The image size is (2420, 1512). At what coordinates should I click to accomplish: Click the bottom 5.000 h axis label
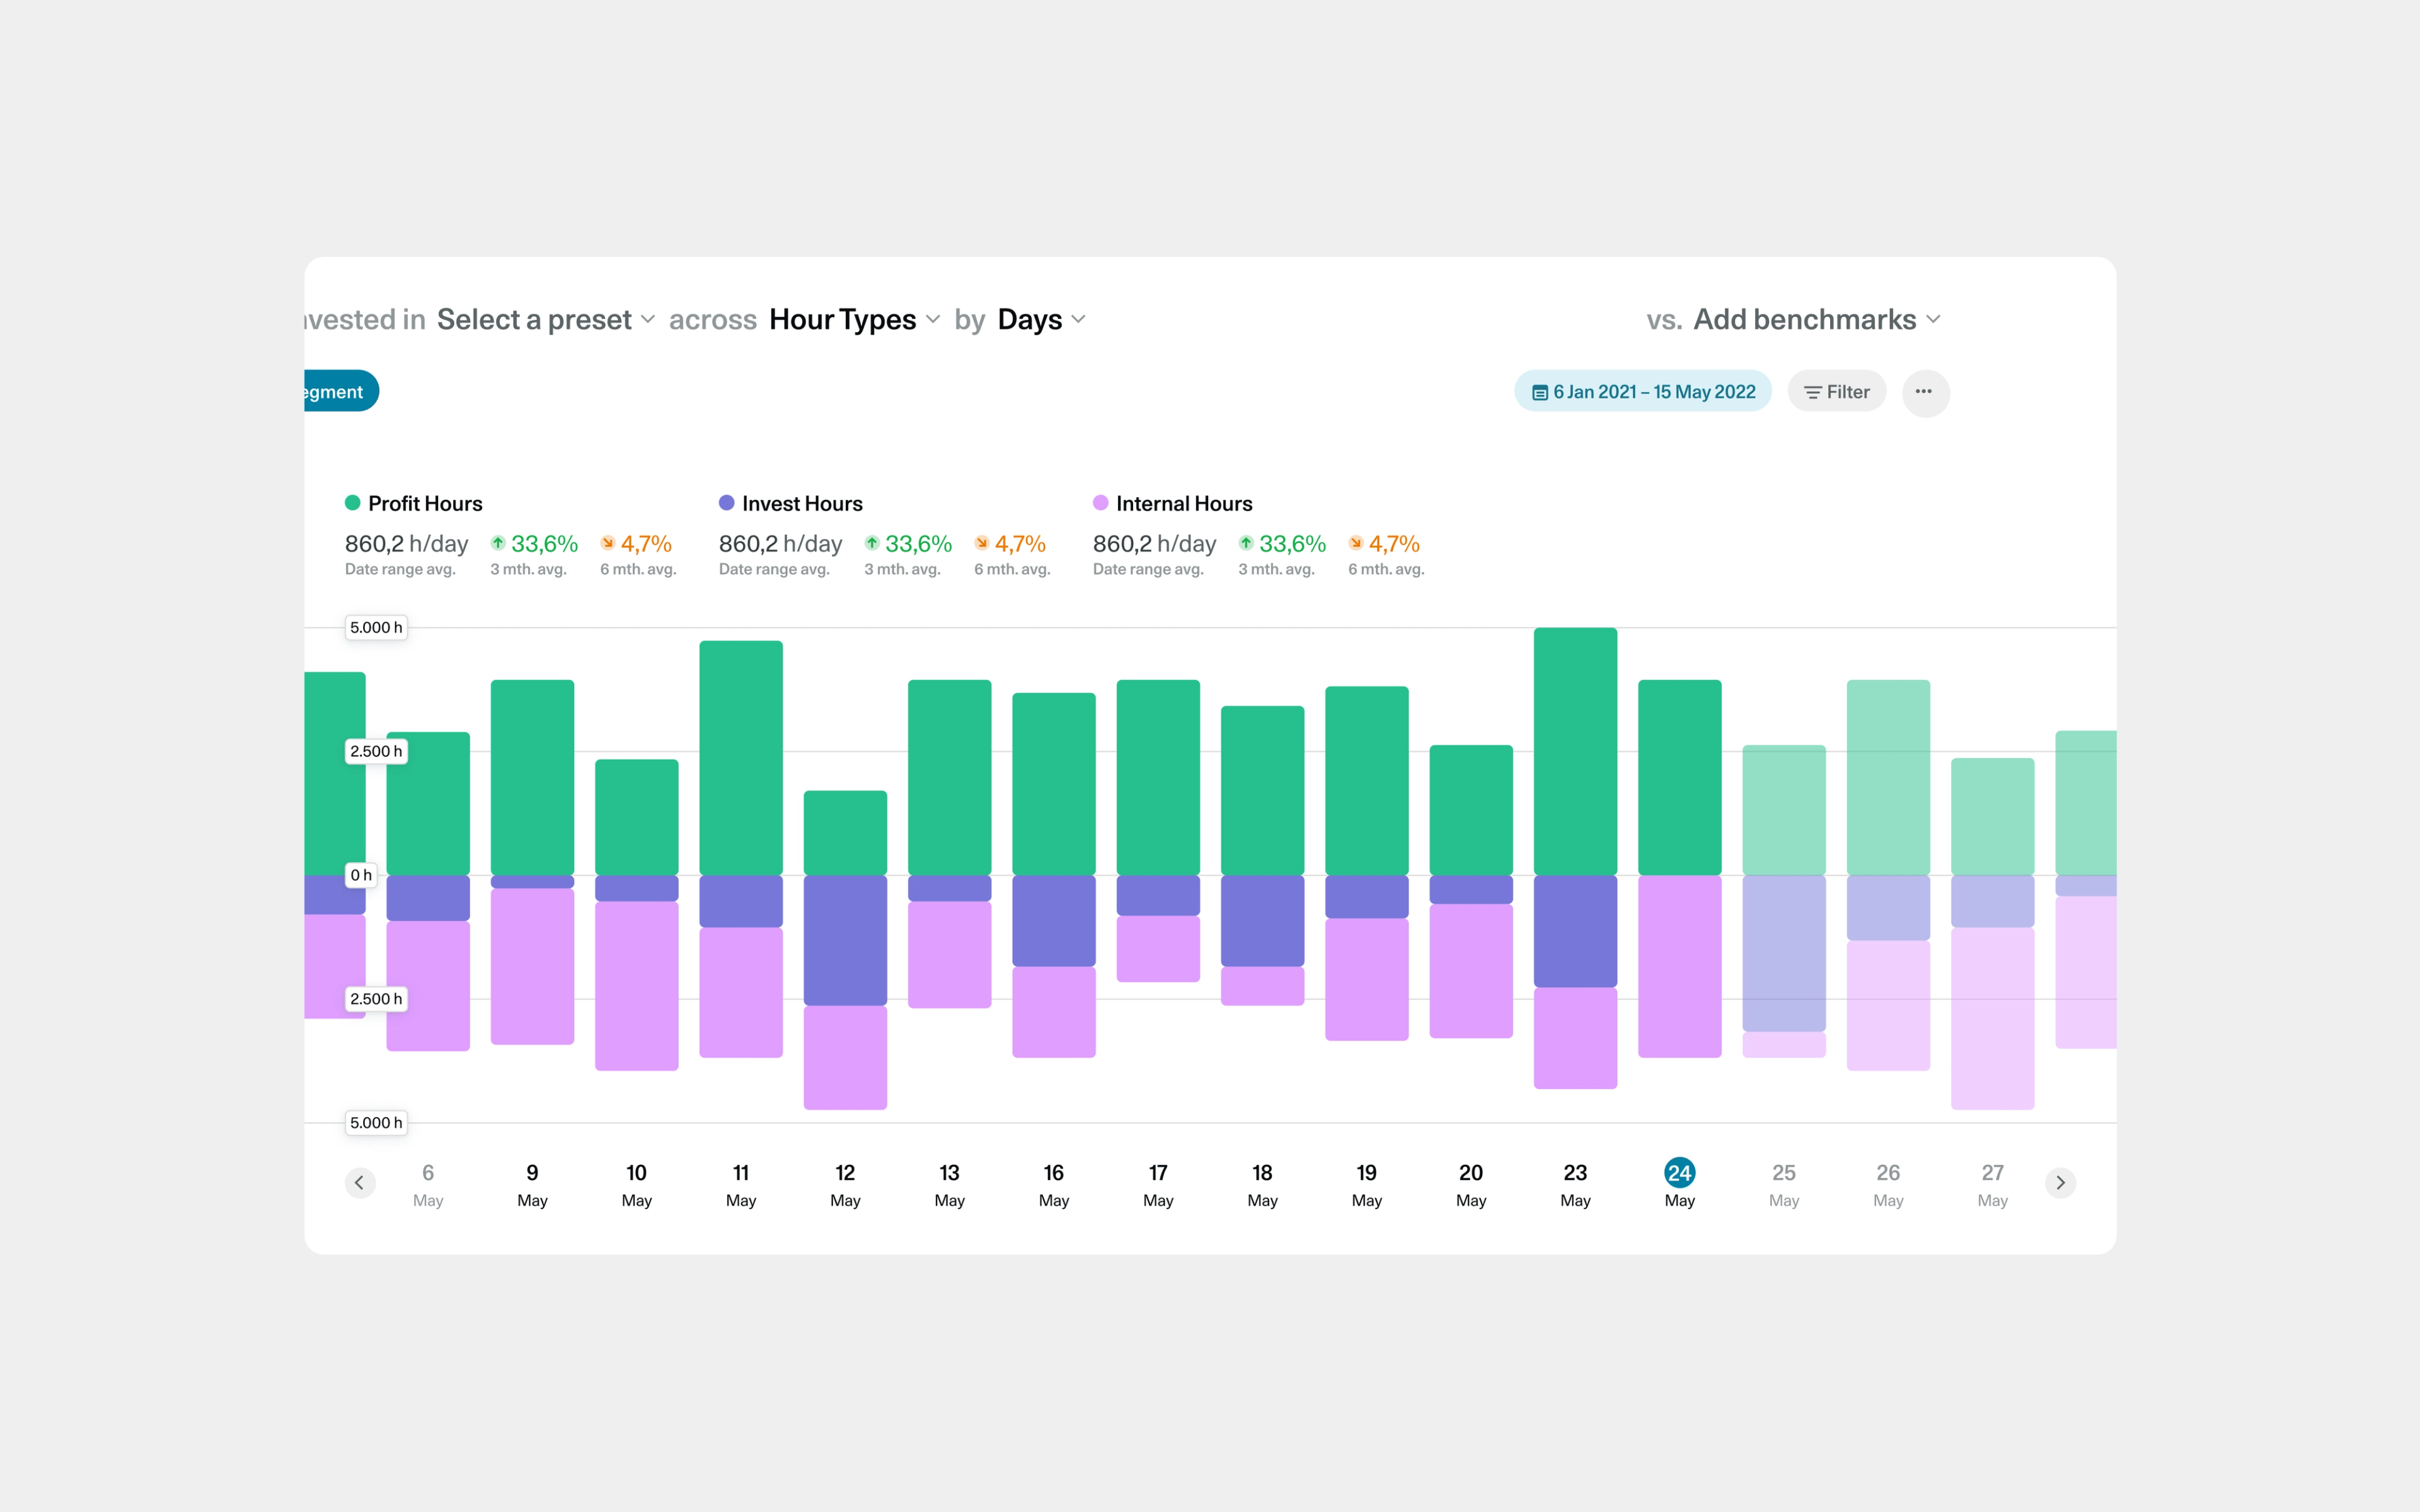[x=376, y=1123]
